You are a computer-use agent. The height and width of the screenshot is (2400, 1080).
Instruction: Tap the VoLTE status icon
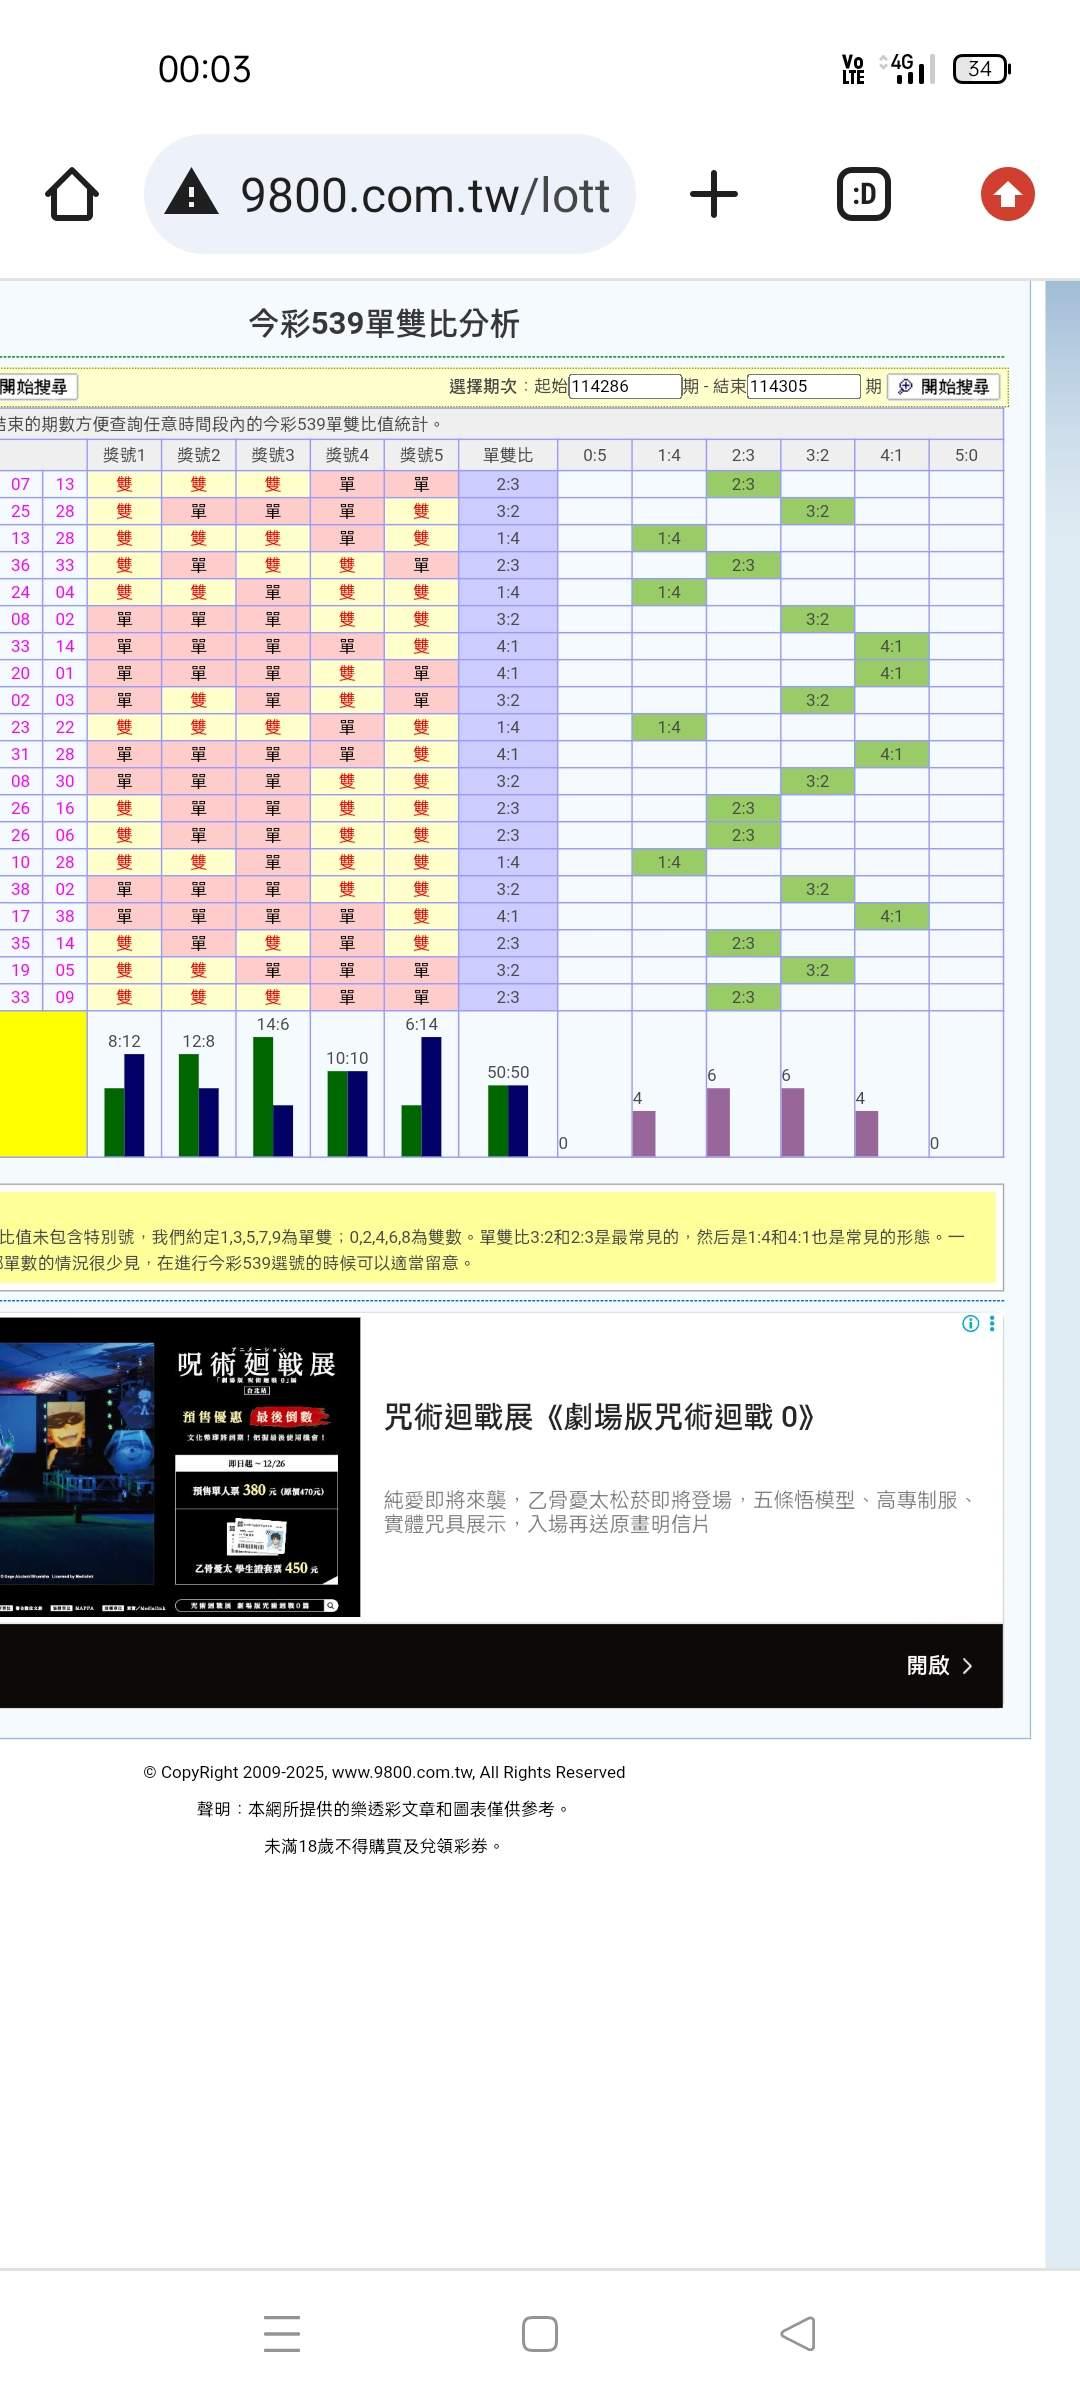853,69
